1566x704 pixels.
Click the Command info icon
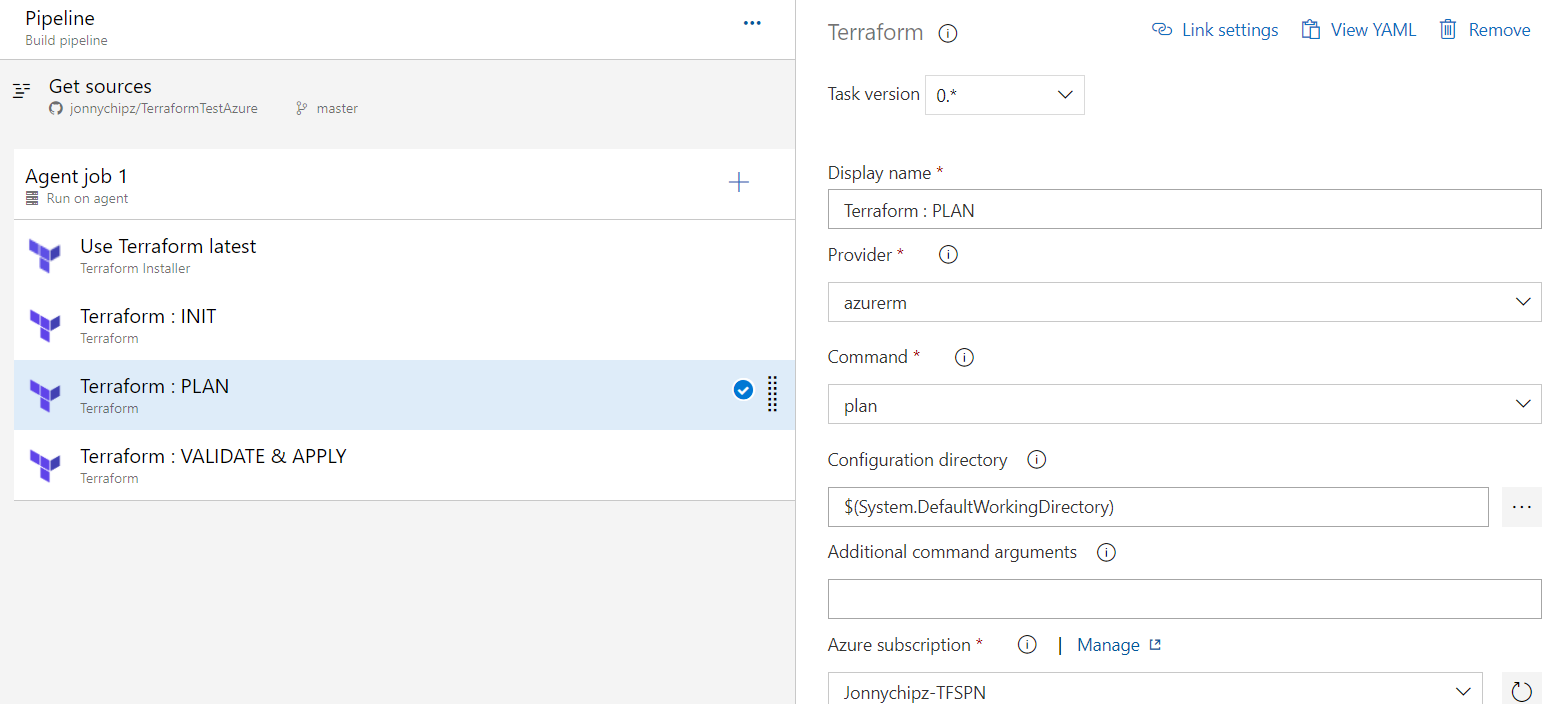(964, 357)
